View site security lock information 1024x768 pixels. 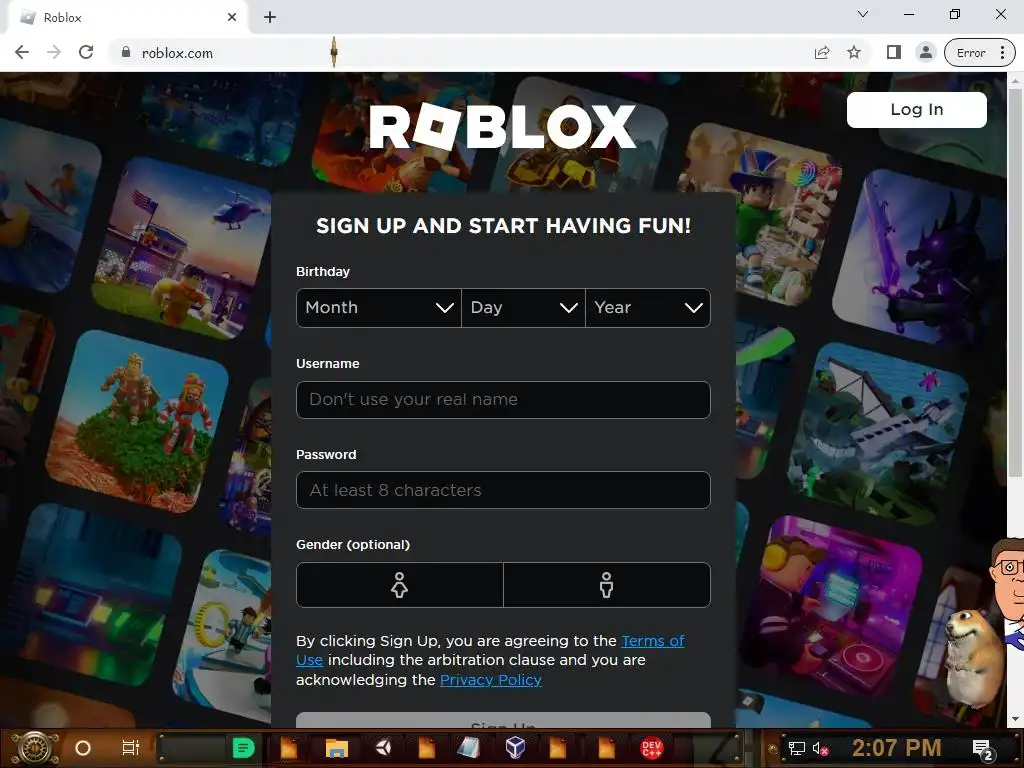126,52
